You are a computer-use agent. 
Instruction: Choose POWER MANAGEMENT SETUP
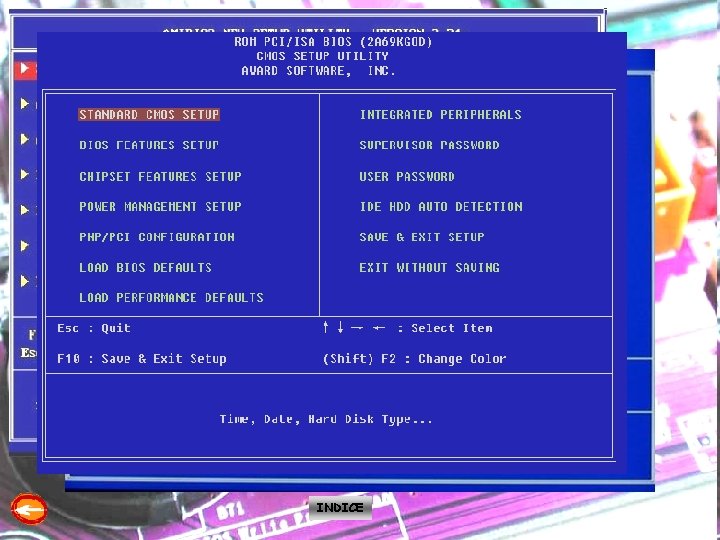pos(160,207)
